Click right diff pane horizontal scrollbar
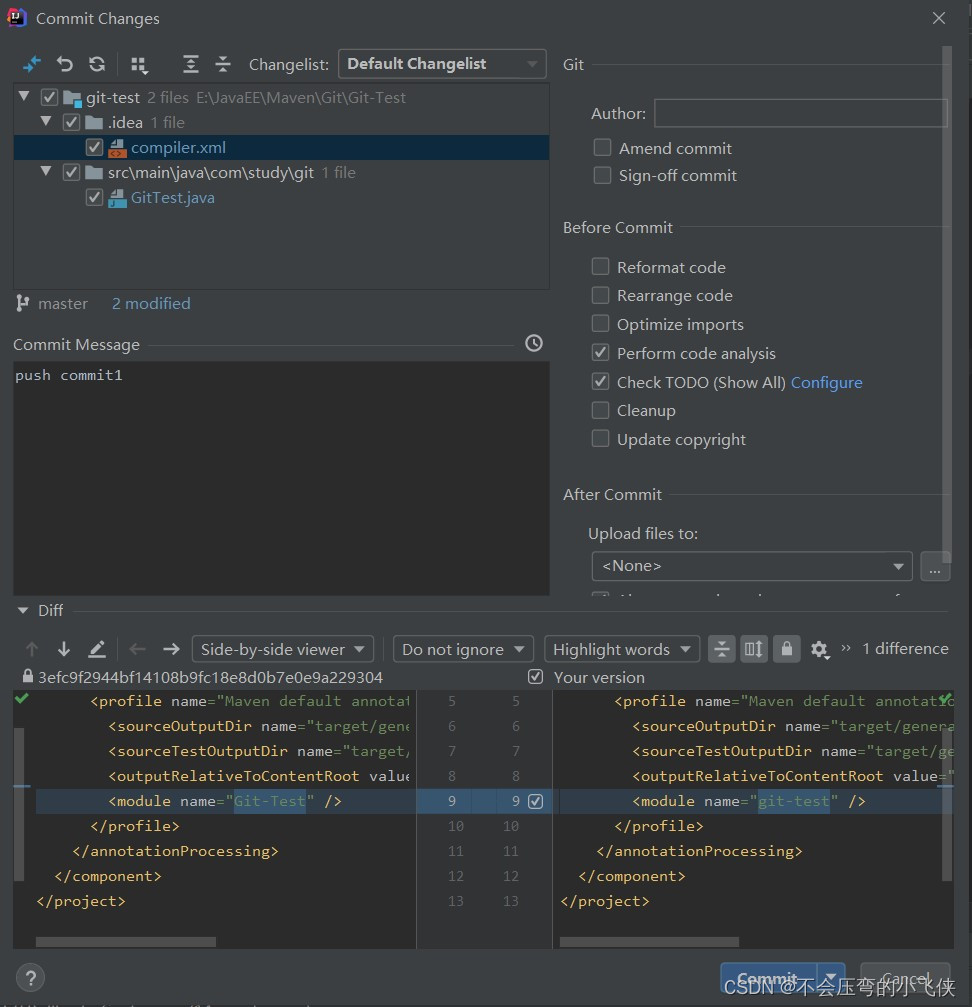The width and height of the screenshot is (972, 1007). pos(649,941)
